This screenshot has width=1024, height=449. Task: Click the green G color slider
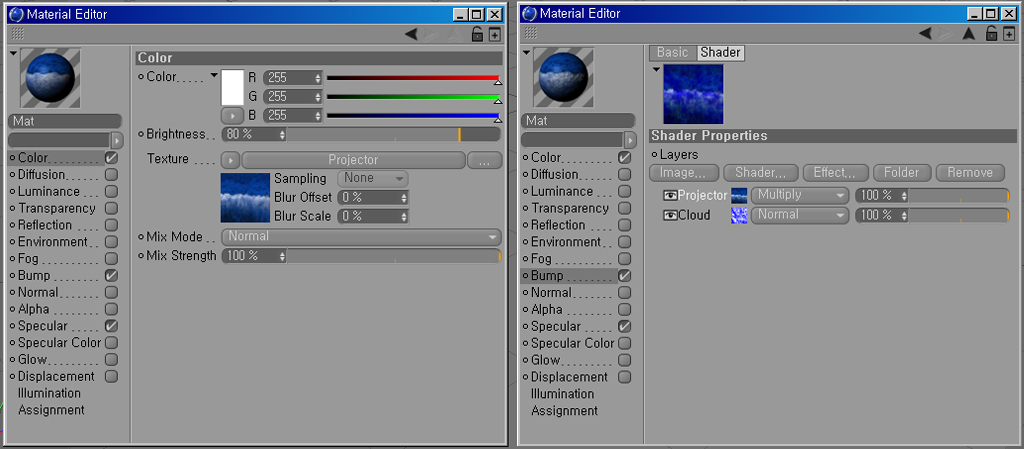tap(413, 97)
